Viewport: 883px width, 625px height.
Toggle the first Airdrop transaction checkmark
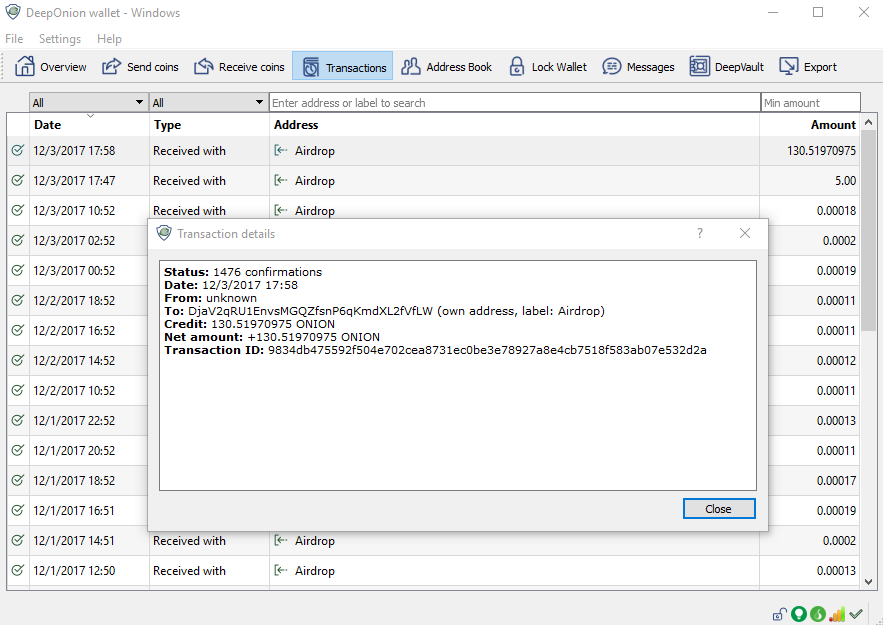click(x=16, y=150)
